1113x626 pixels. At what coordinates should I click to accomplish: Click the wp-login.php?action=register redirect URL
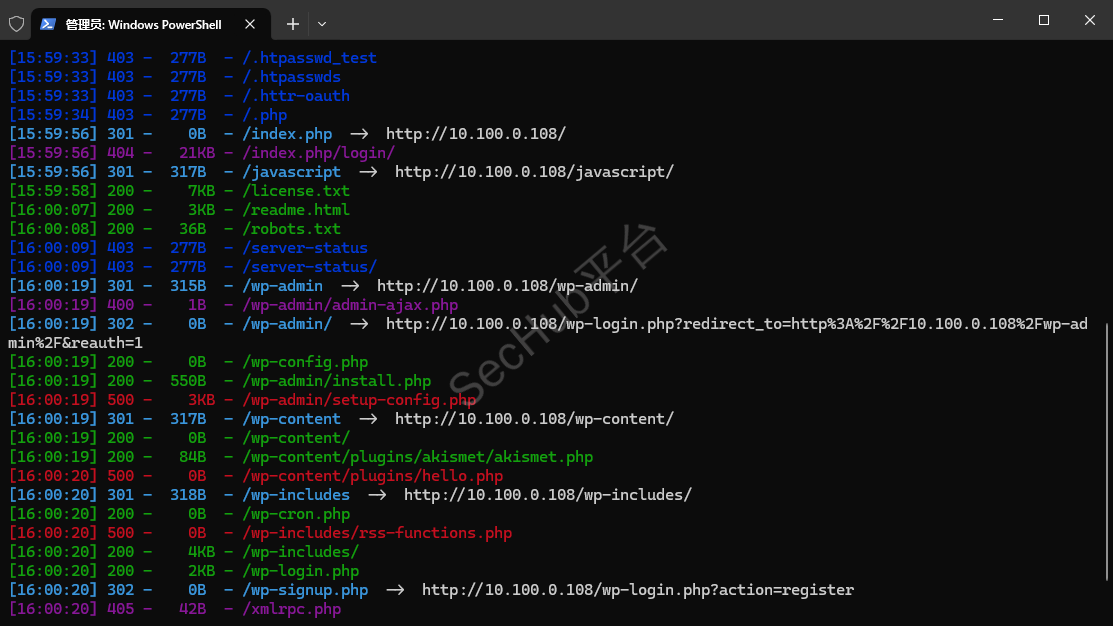(x=637, y=590)
